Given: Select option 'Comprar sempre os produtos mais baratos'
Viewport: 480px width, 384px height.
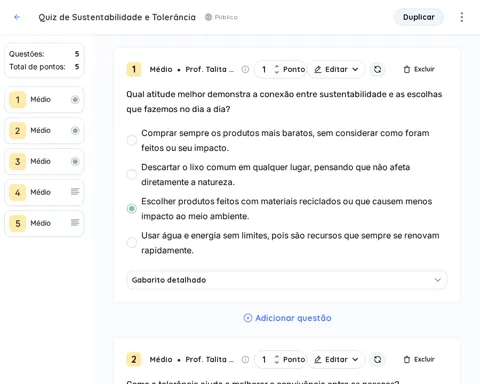Looking at the screenshot, I should [132, 140].
